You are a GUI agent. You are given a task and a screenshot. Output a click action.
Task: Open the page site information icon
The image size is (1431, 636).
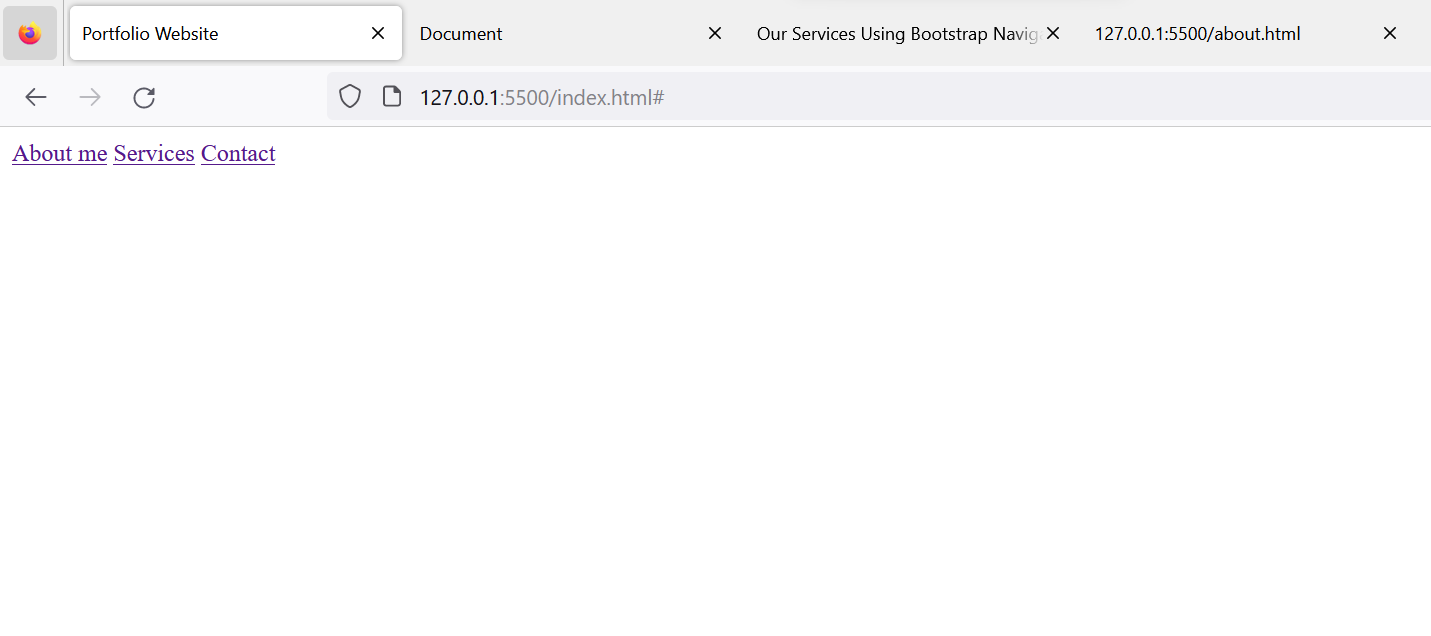pos(392,97)
